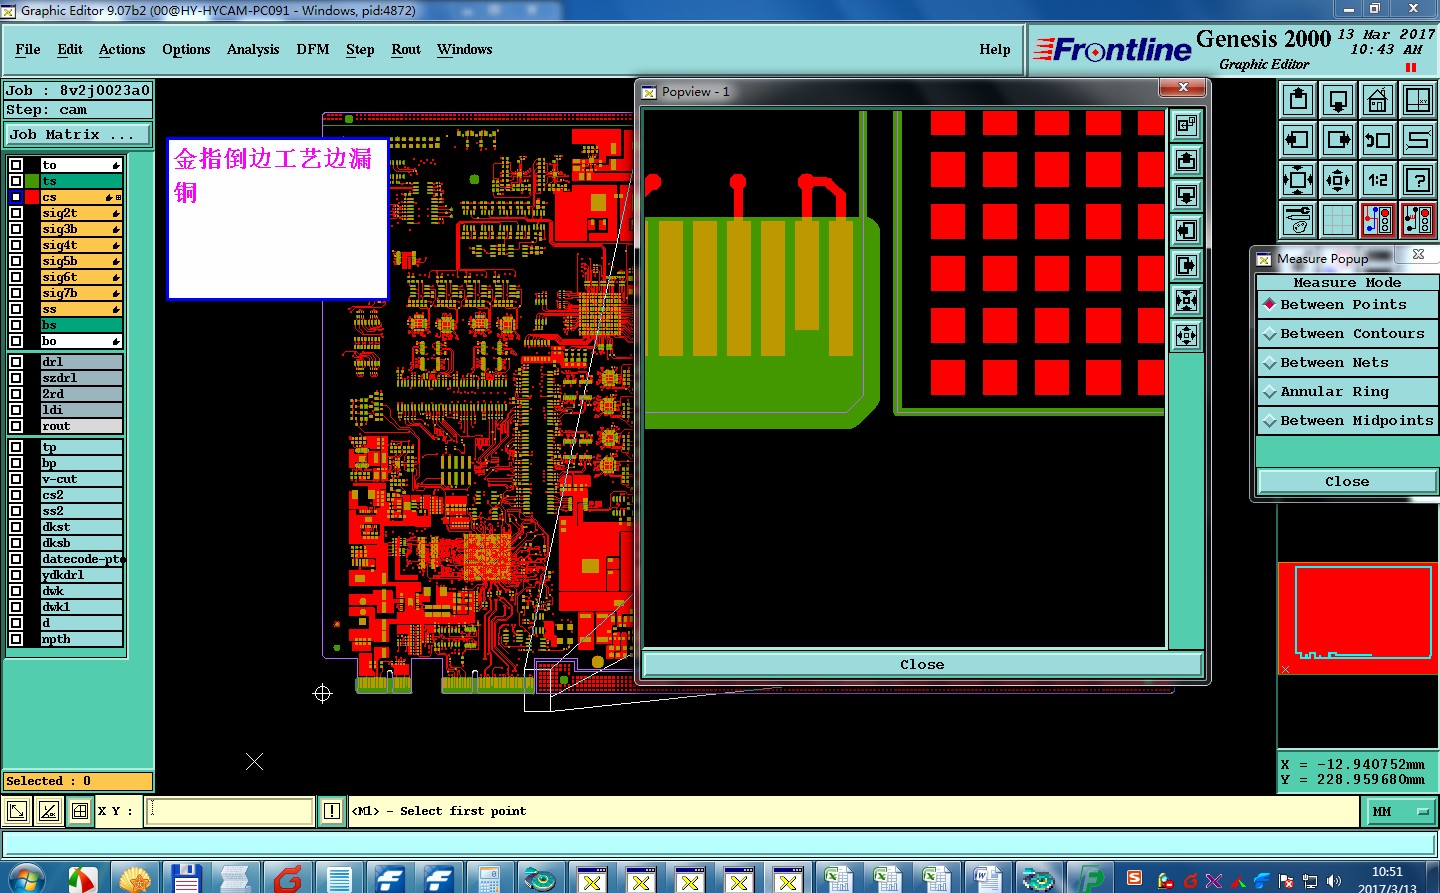This screenshot has height=893, width=1440.
Task: Open the Analysis menu
Action: pos(253,49)
